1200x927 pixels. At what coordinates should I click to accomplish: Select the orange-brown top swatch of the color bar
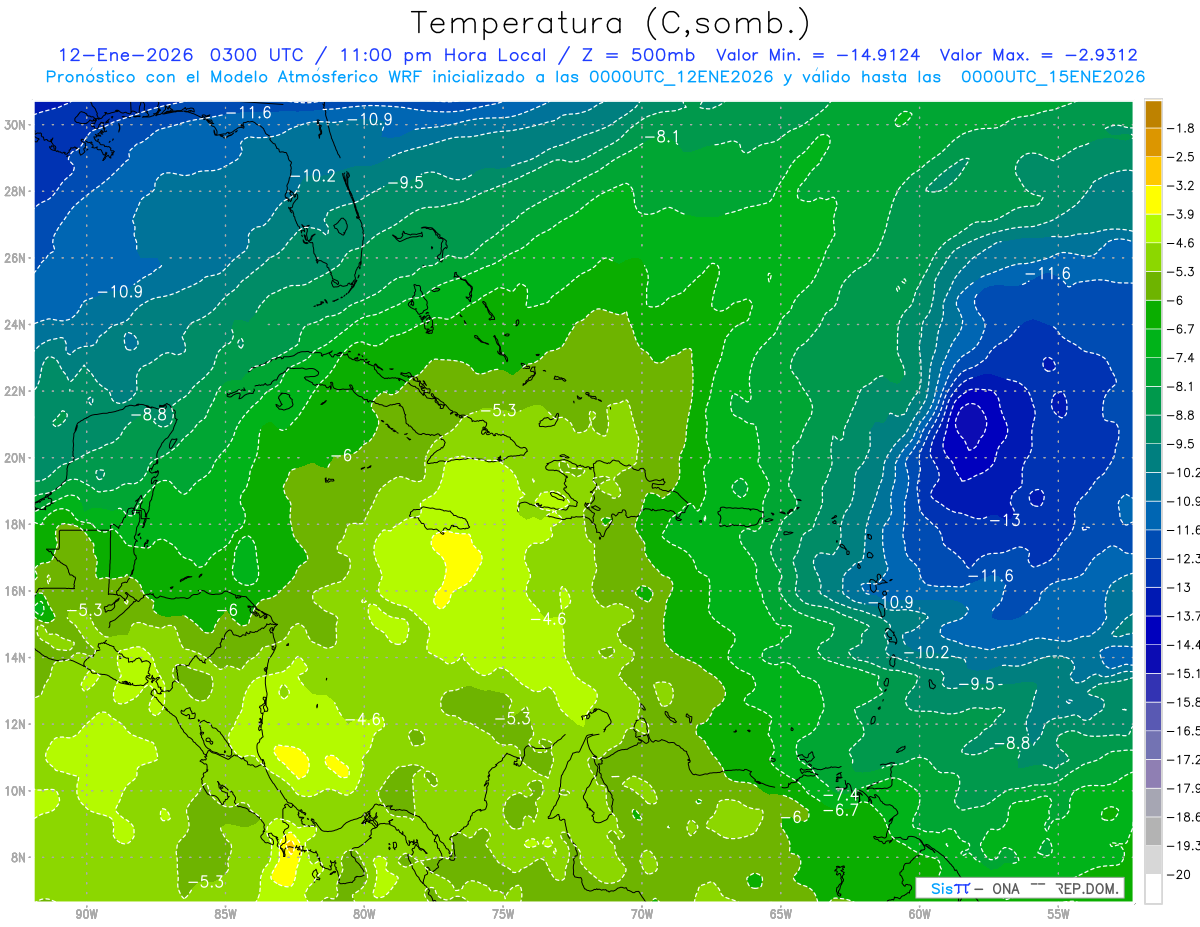[1153, 114]
